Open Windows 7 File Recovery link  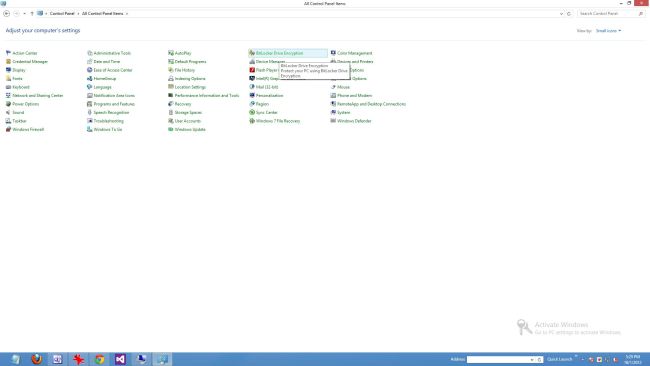(x=278, y=121)
